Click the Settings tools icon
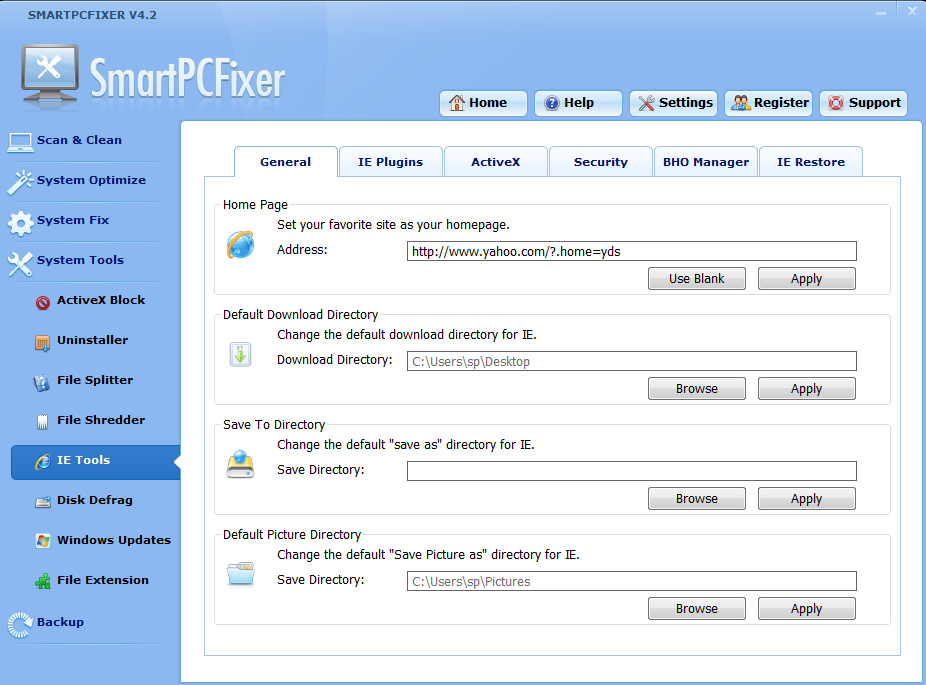The height and width of the screenshot is (685, 926). 646,103
